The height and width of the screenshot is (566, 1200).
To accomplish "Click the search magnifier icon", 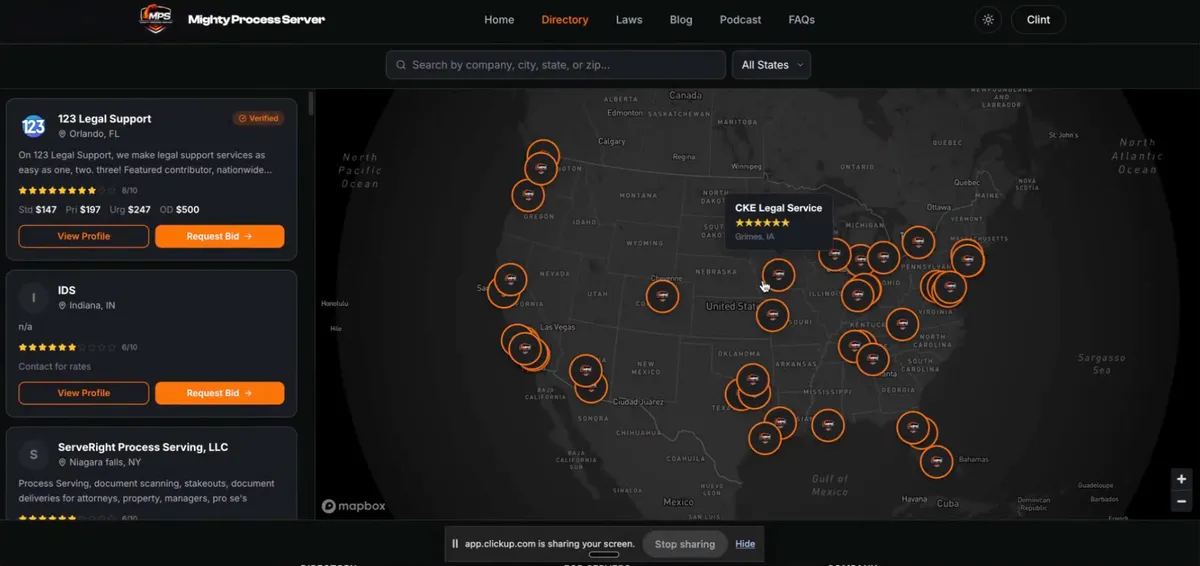I will click(400, 65).
